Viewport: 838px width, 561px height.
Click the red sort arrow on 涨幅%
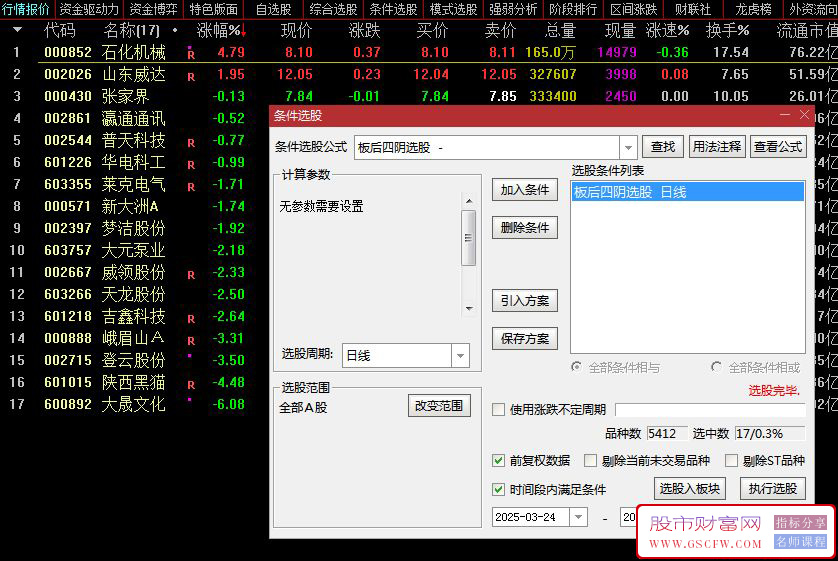244,31
